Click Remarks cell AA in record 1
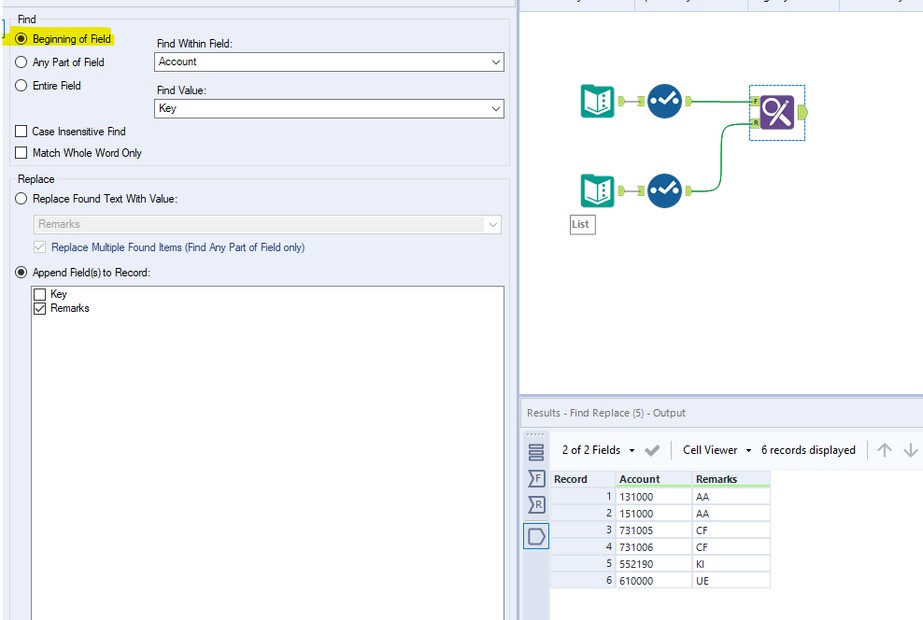 click(731, 497)
